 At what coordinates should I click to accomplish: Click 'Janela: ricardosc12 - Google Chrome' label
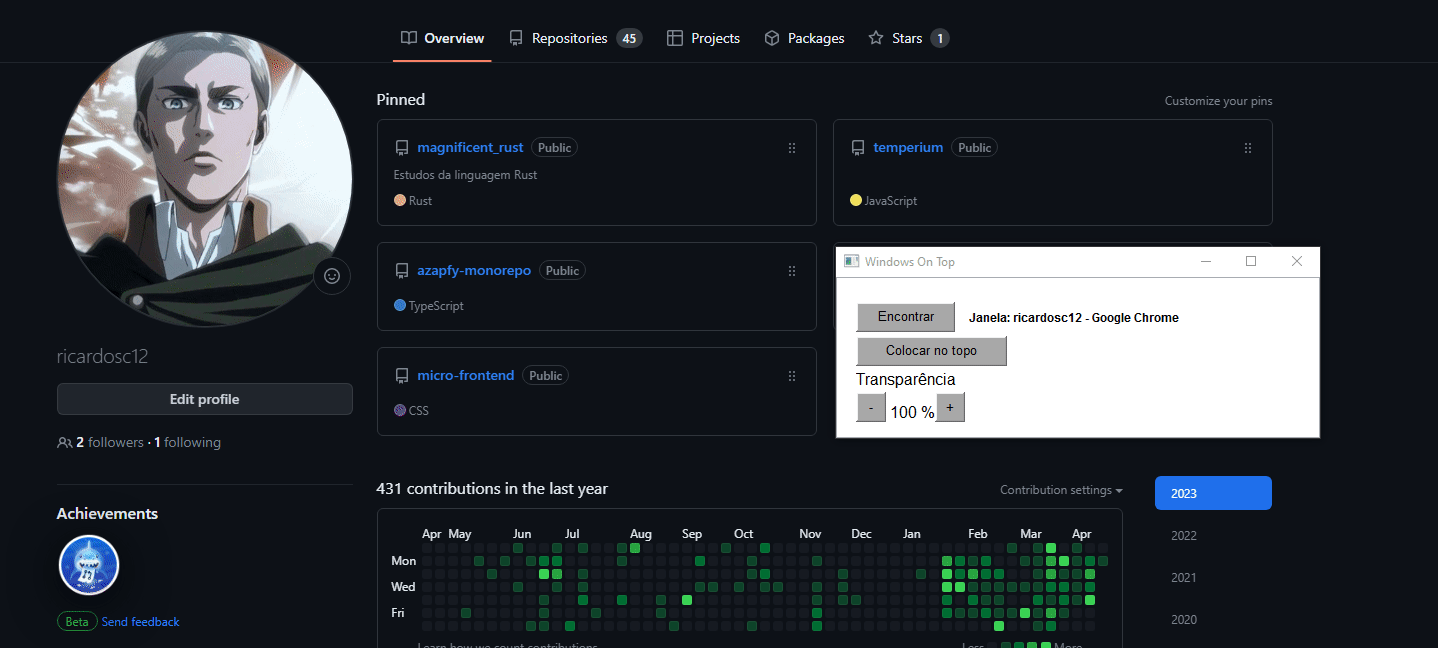pyautogui.click(x=1074, y=318)
